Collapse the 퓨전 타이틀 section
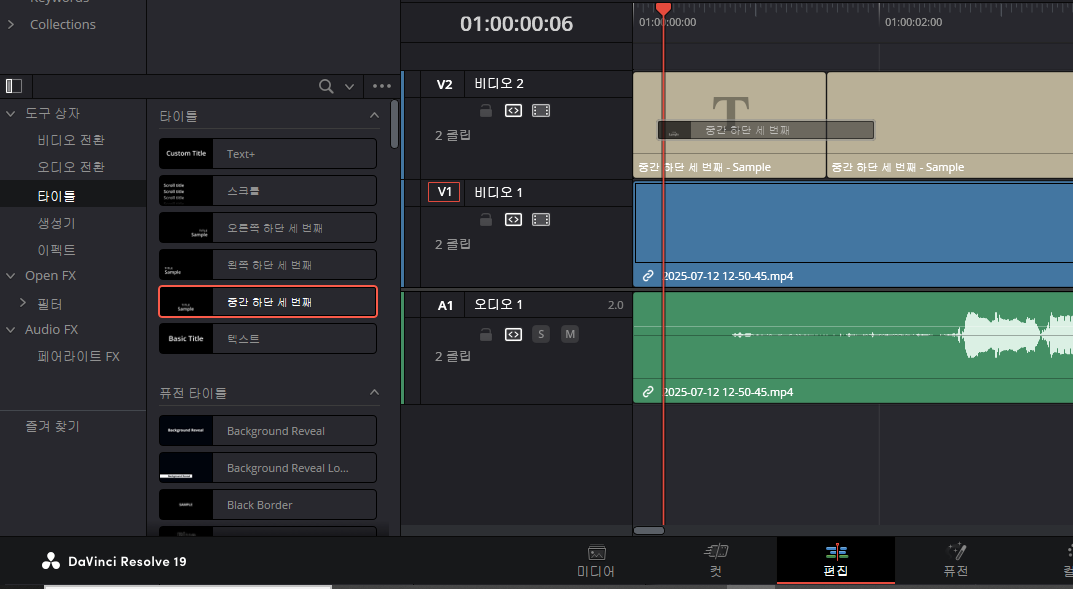 [x=374, y=392]
